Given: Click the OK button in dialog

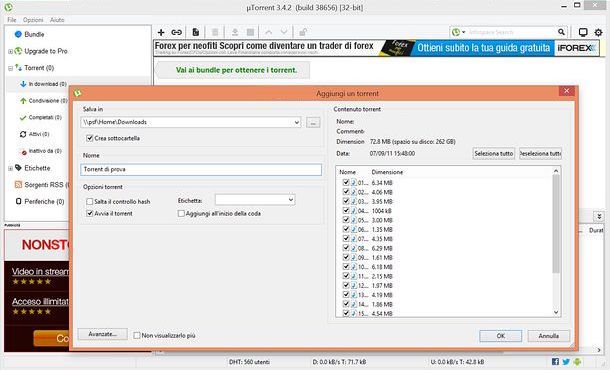Looking at the screenshot, I should point(500,336).
